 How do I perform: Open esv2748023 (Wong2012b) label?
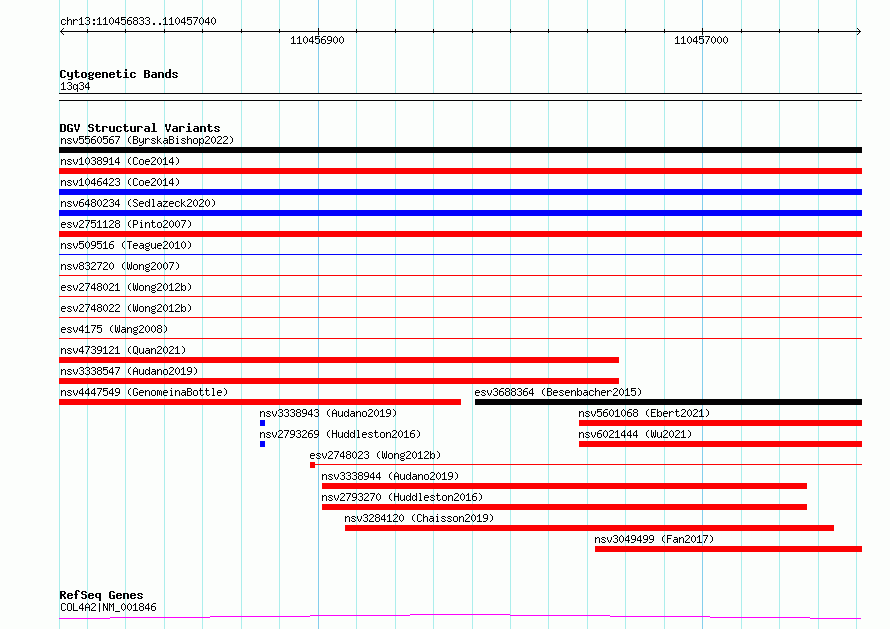tap(375, 455)
